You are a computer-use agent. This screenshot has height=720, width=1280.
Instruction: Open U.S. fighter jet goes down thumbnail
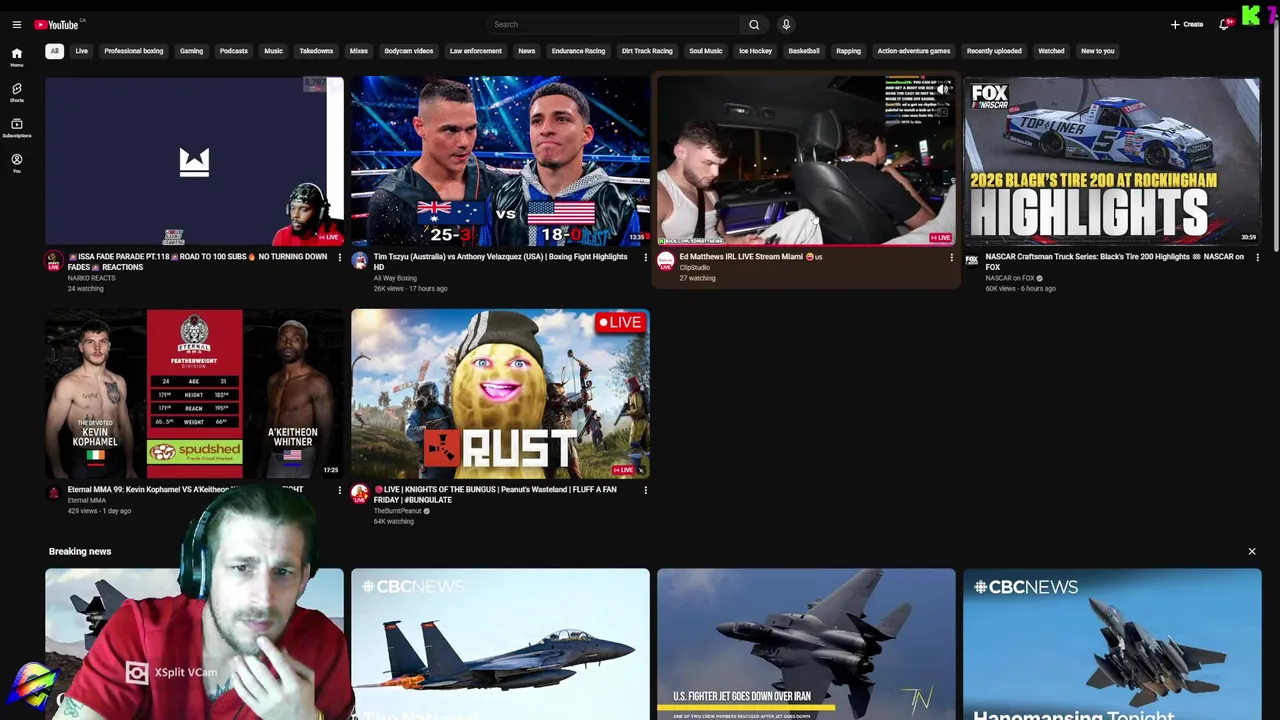point(806,644)
